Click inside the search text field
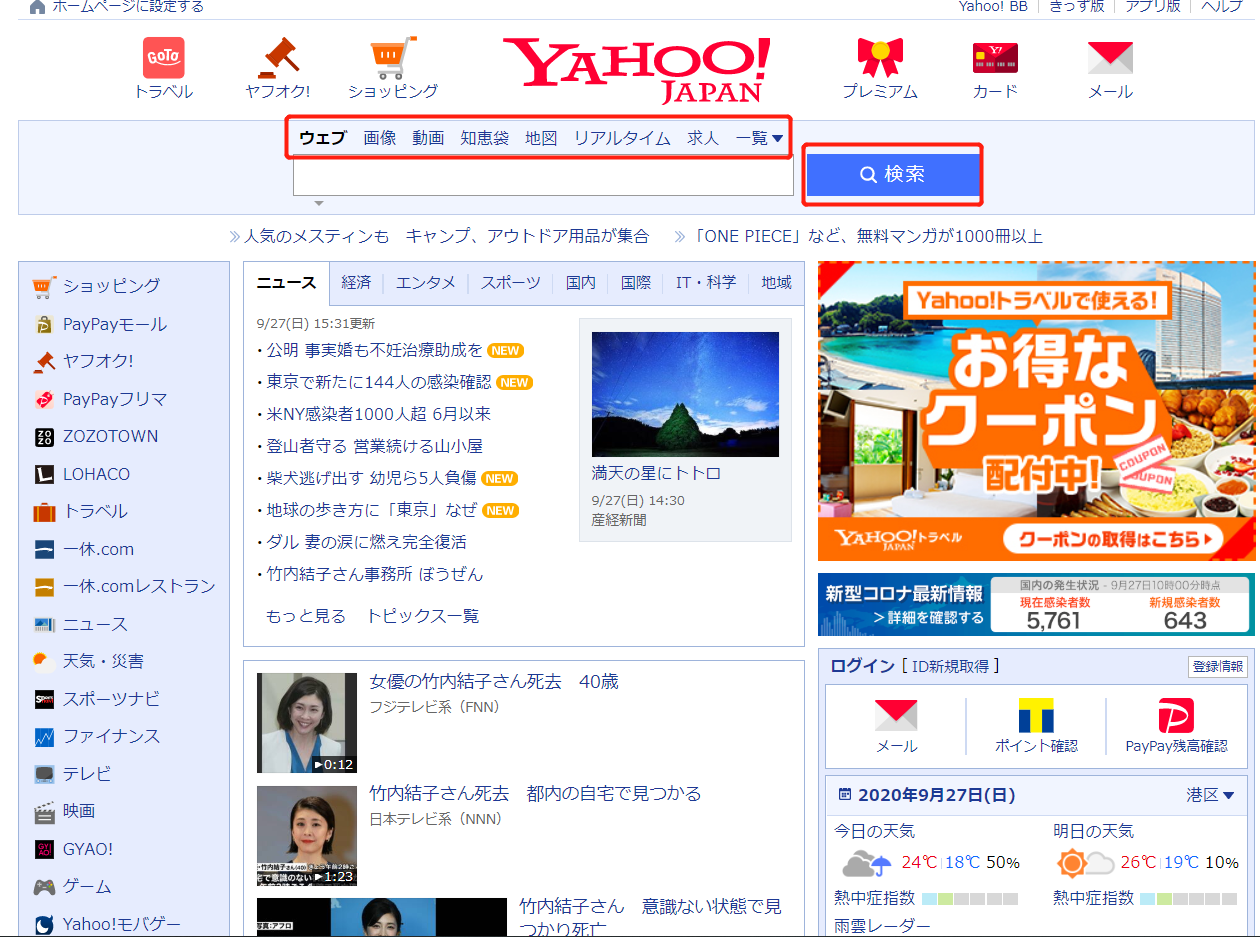This screenshot has height=937, width=1260. [x=543, y=176]
